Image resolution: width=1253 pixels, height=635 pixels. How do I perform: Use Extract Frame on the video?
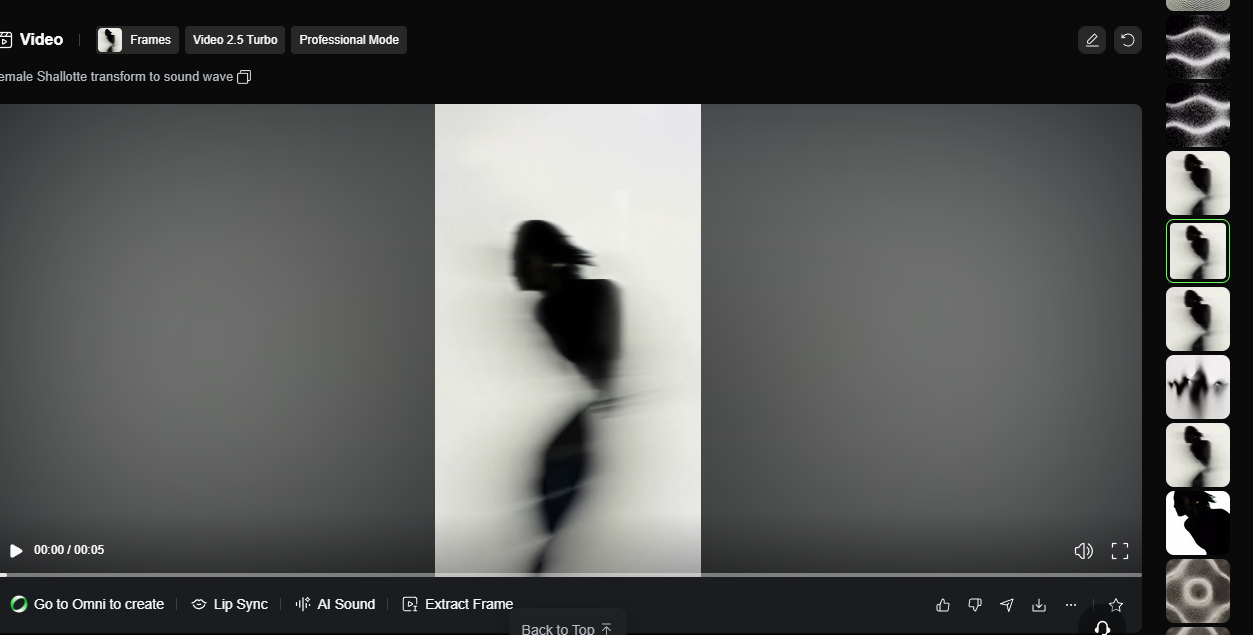tap(457, 604)
